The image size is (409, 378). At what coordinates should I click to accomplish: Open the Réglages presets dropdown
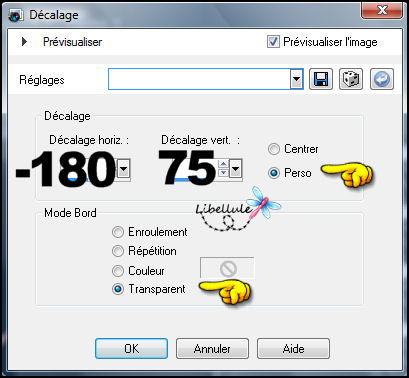coord(296,80)
